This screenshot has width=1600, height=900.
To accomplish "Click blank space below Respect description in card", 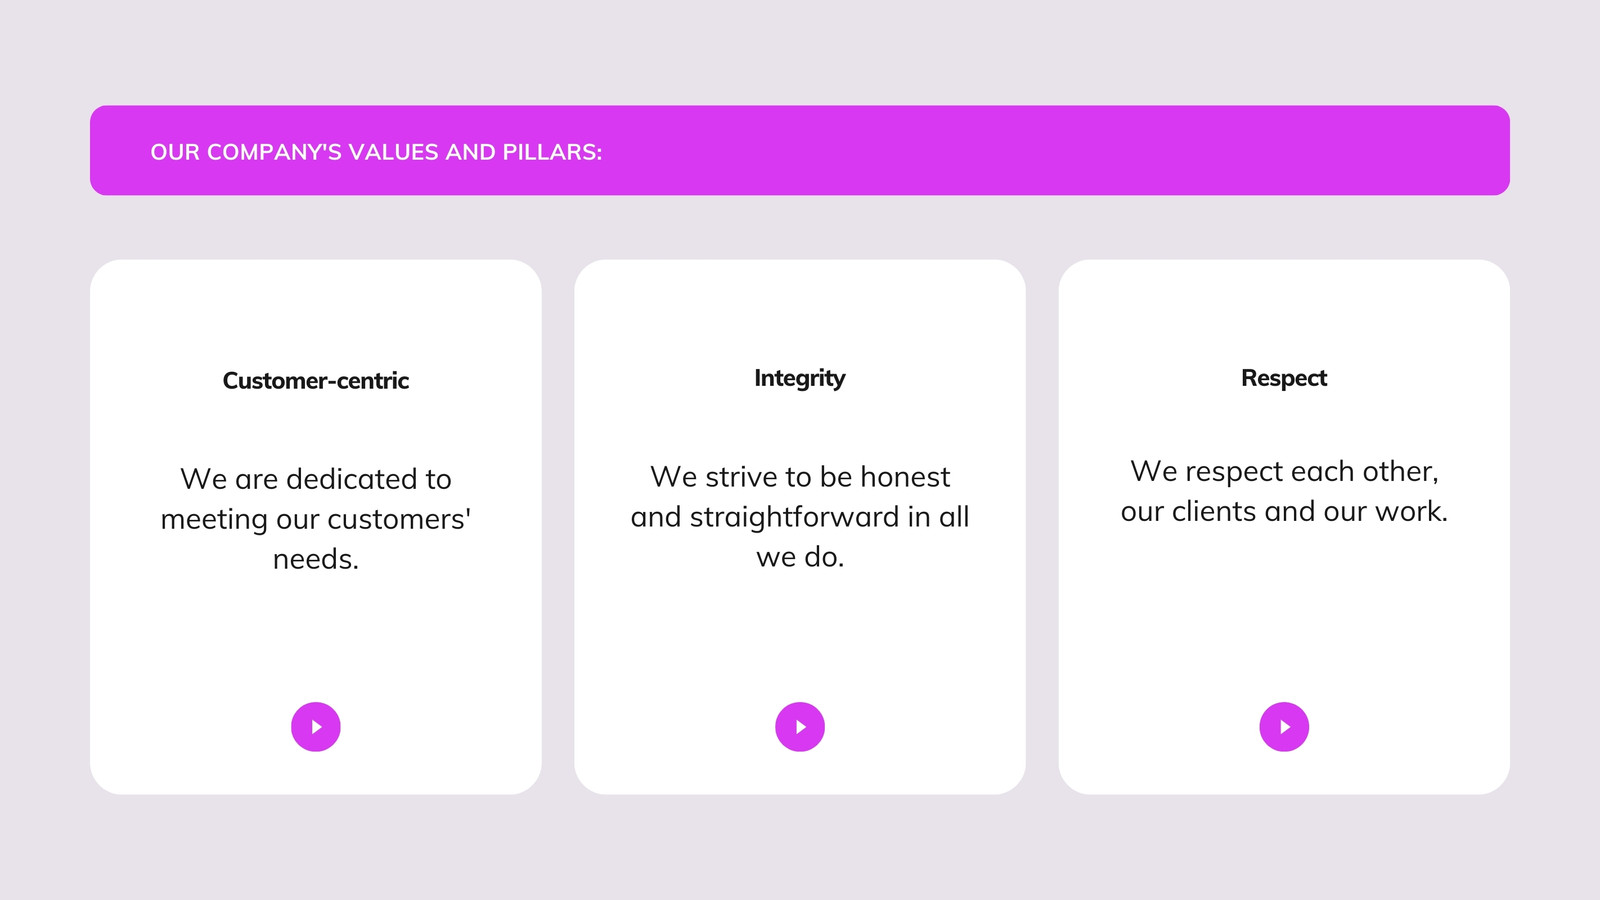I will [x=1284, y=610].
